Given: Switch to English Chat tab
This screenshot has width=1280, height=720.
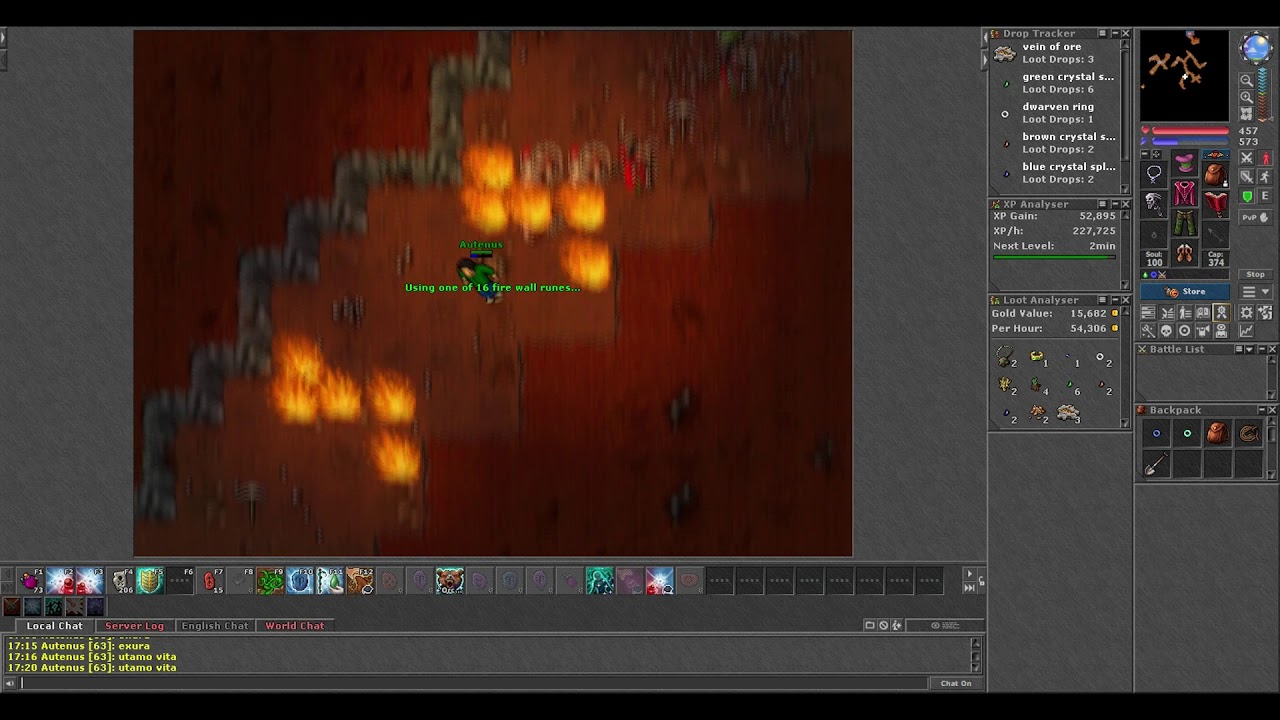Looking at the screenshot, I should coord(215,626).
